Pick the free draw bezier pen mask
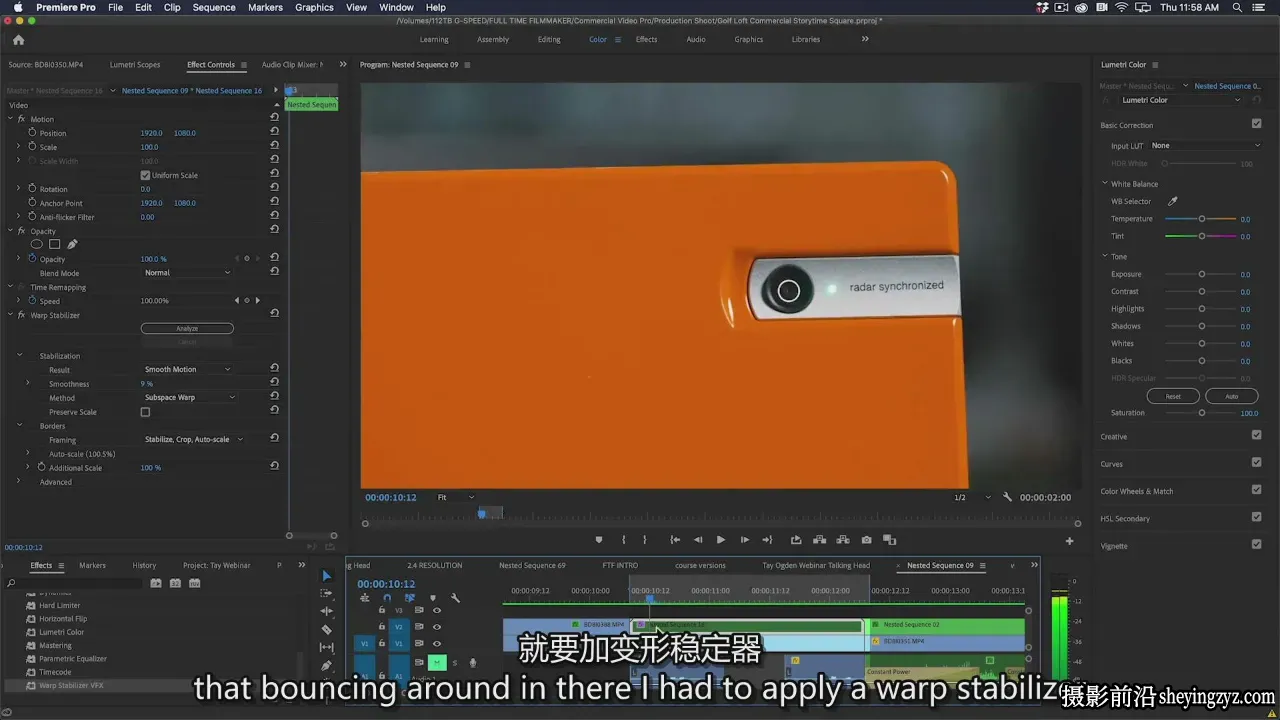This screenshot has height=720, width=1280. click(x=72, y=244)
